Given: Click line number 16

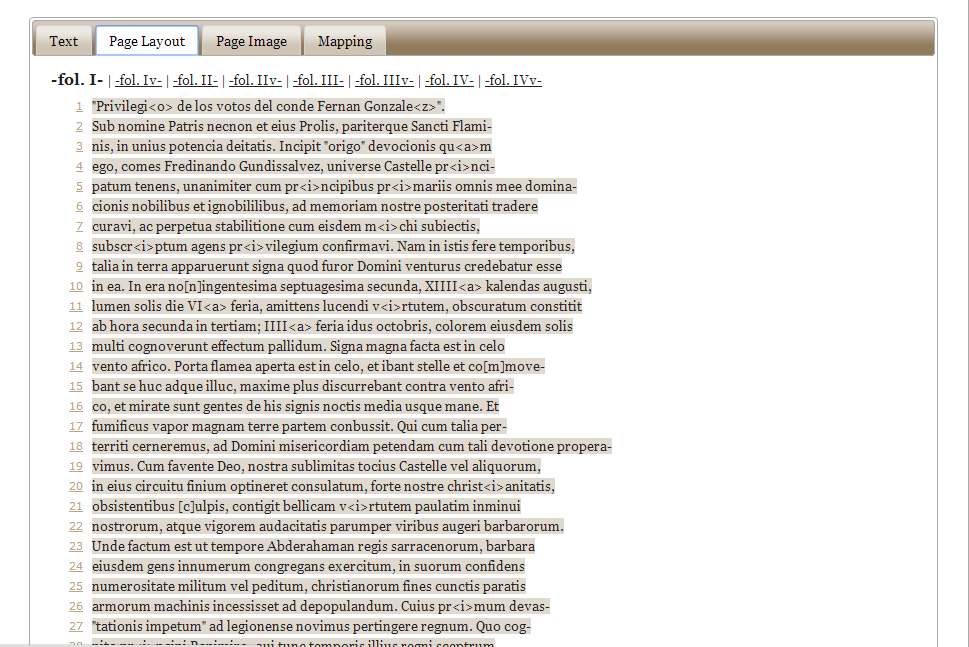Looking at the screenshot, I should [x=76, y=407].
